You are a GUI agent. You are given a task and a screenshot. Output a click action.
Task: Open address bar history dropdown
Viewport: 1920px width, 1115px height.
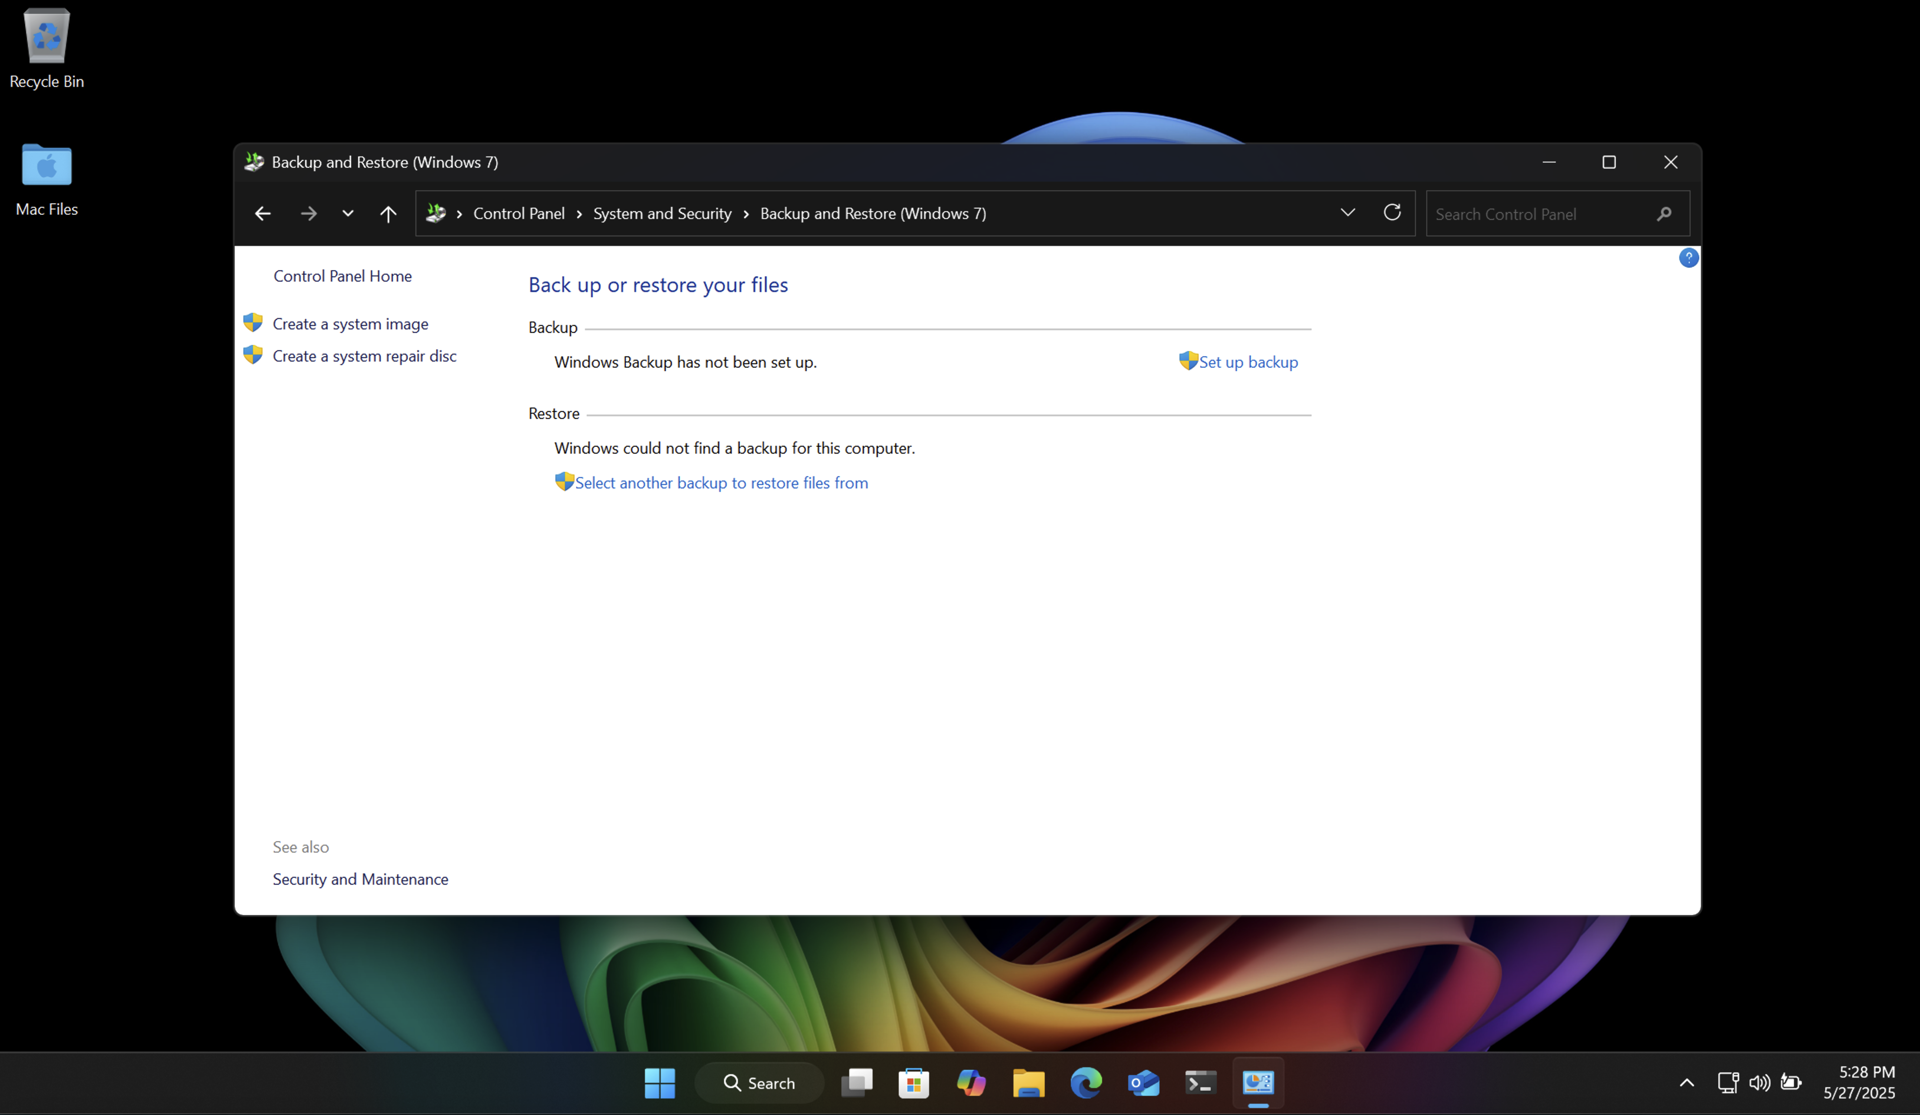click(x=1347, y=212)
